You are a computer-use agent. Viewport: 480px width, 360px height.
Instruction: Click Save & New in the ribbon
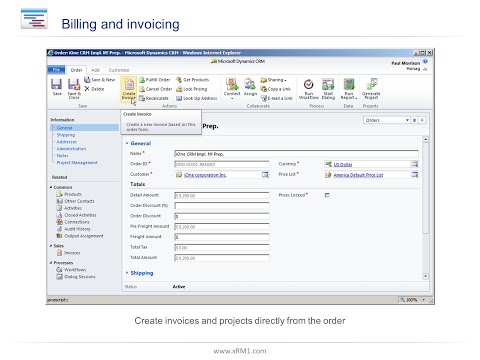click(x=99, y=80)
